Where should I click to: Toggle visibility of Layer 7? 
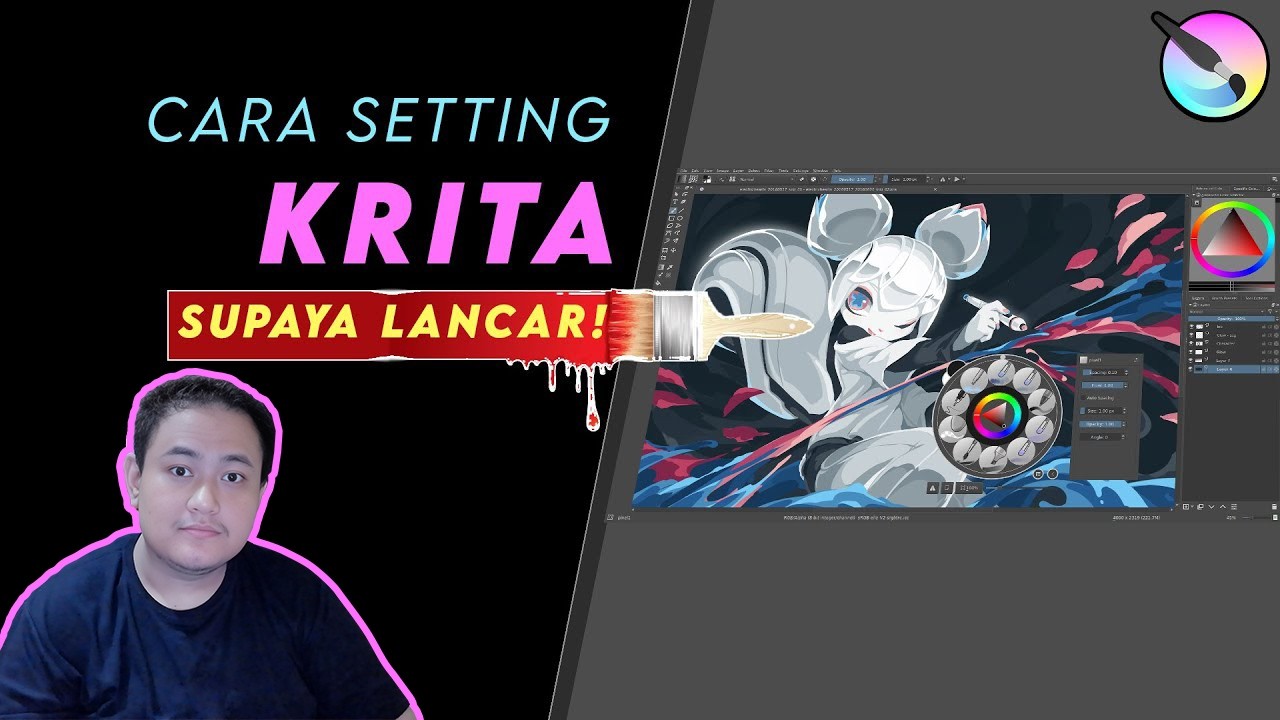click(1191, 360)
